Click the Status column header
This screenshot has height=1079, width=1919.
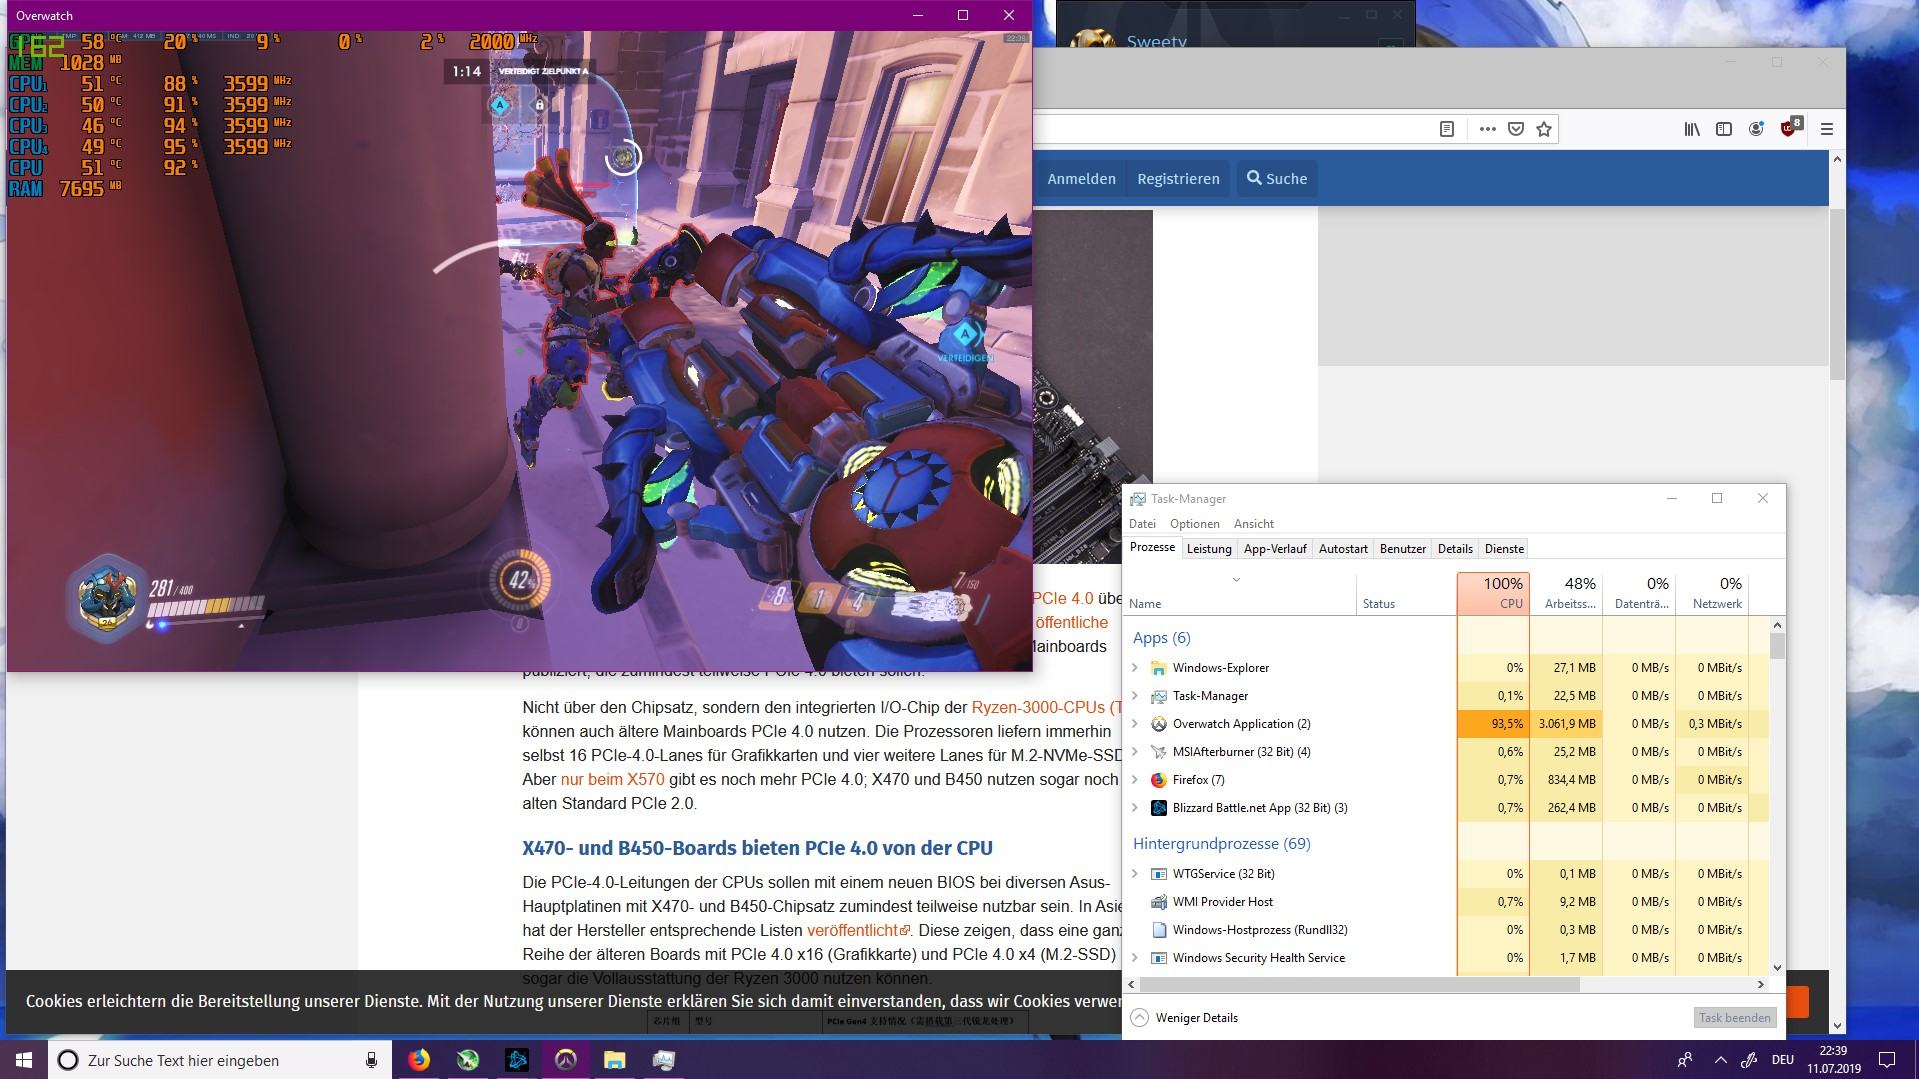click(x=1407, y=594)
